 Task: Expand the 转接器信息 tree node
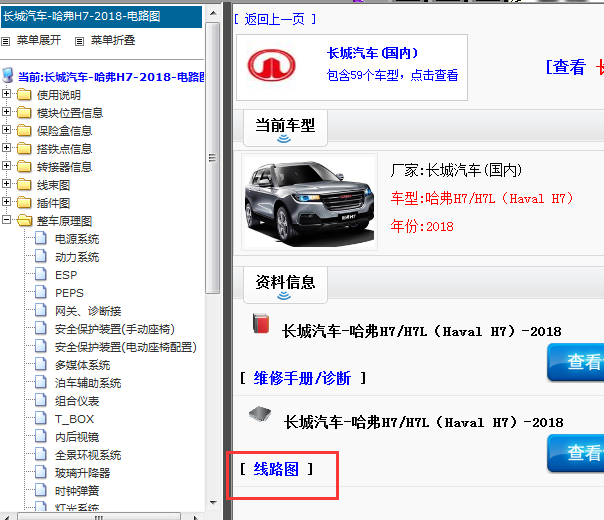coord(6,166)
